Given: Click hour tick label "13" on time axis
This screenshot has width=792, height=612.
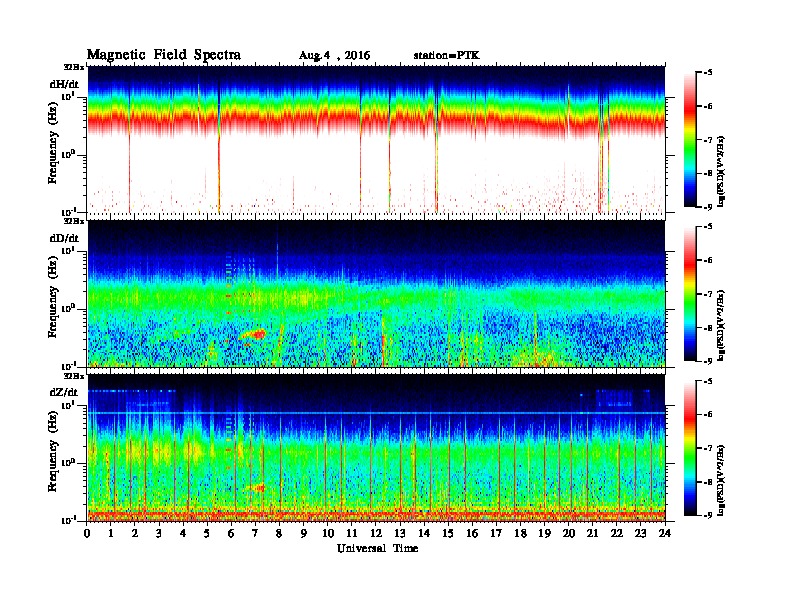Looking at the screenshot, I should pyautogui.click(x=400, y=533).
